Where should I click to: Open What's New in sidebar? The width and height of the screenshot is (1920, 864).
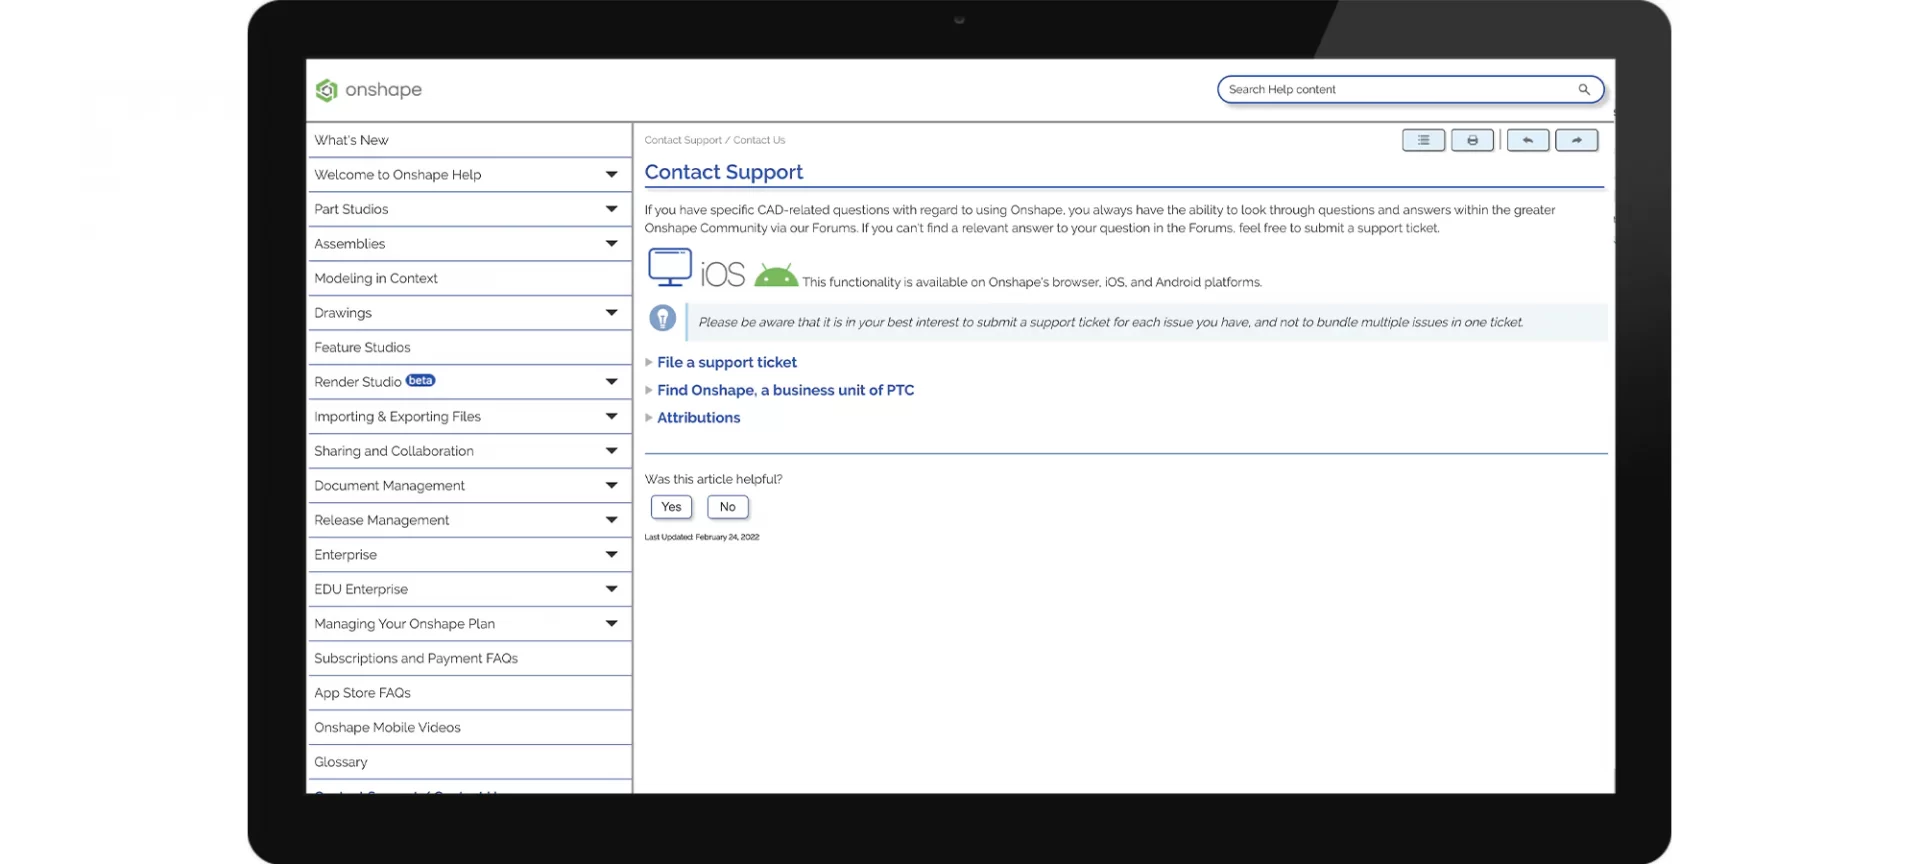click(351, 140)
